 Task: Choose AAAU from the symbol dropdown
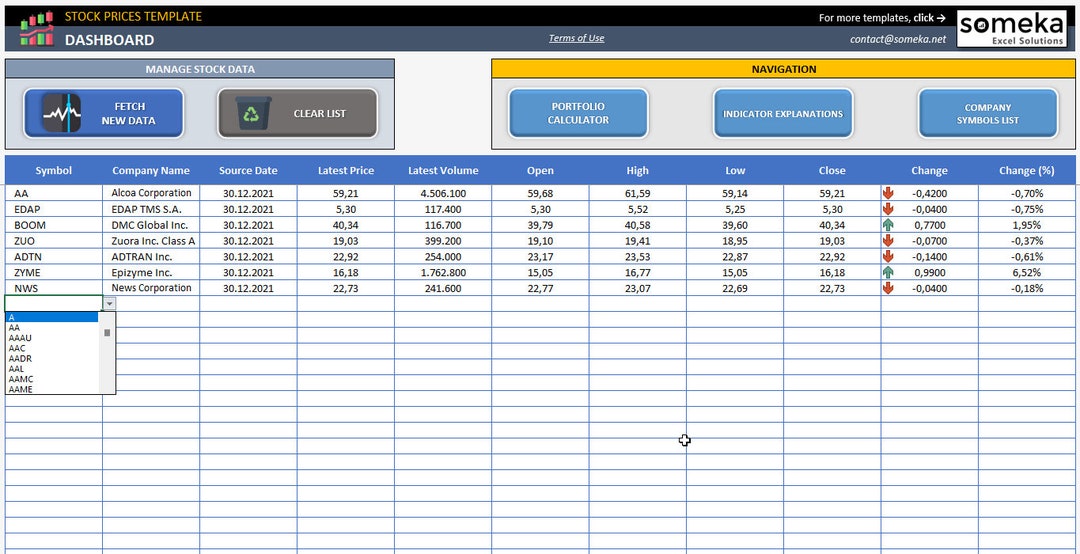52,338
